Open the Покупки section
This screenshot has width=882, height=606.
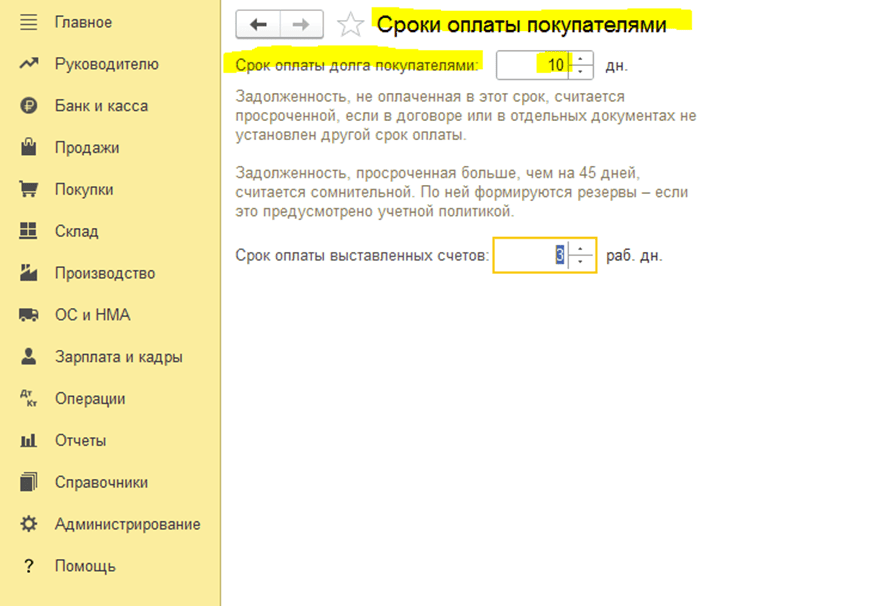click(x=84, y=190)
